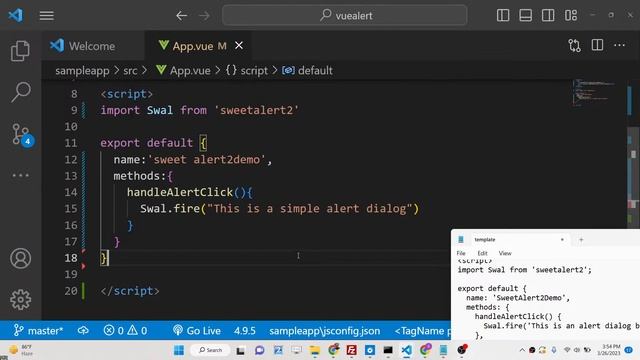
Task: Open the Explorer view in the activity bar
Action: tap(20, 51)
